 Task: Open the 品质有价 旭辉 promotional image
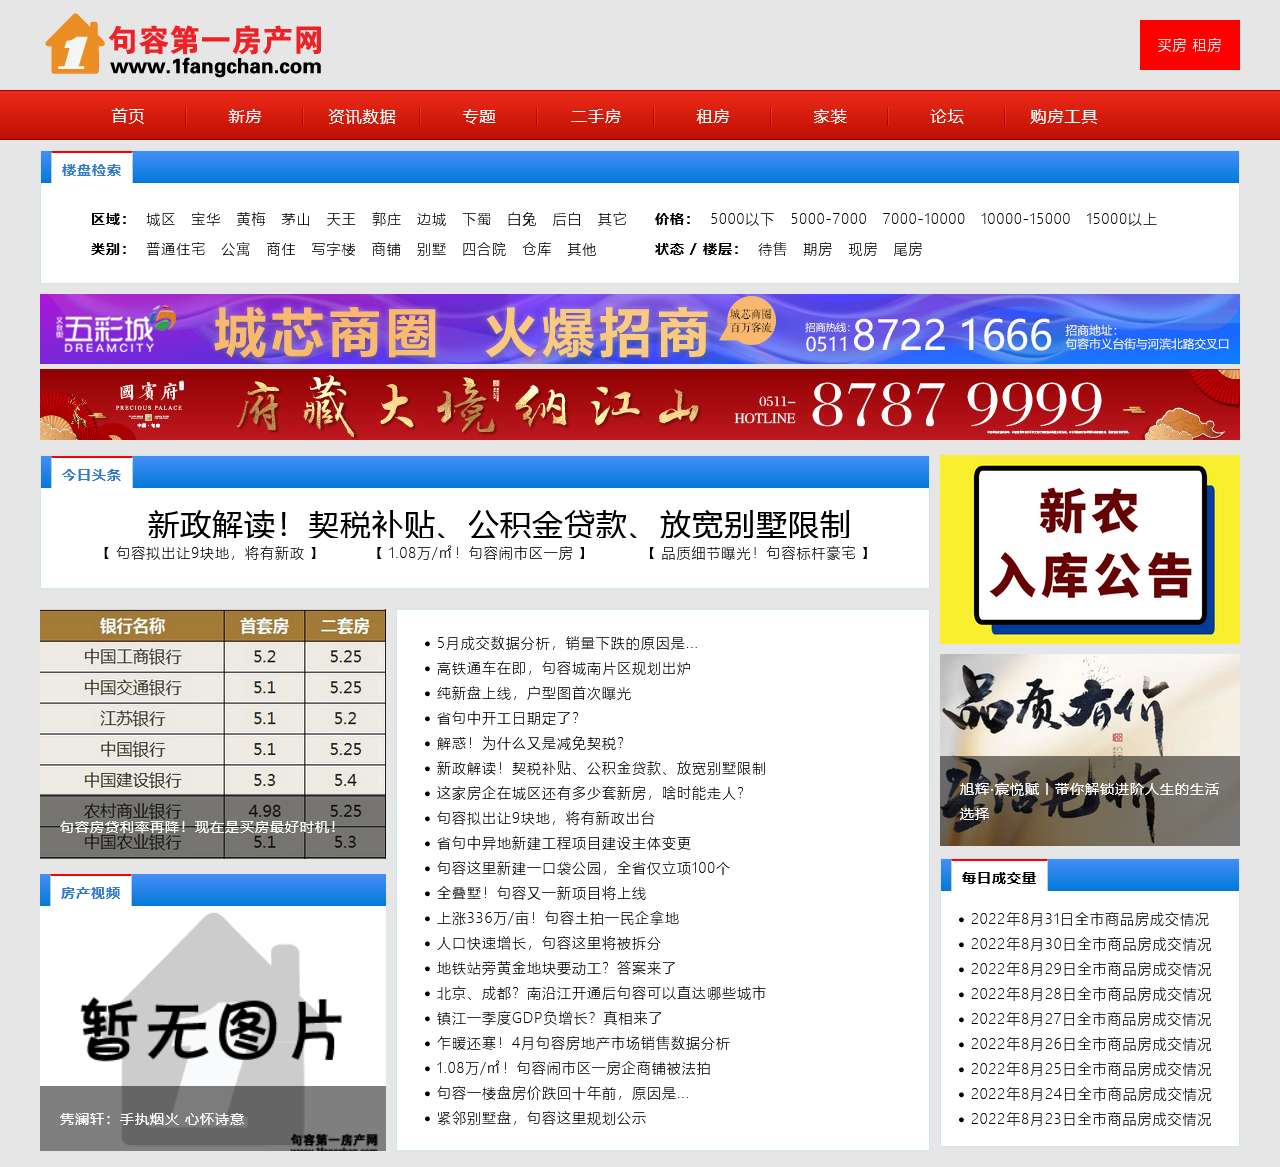coord(1089,749)
